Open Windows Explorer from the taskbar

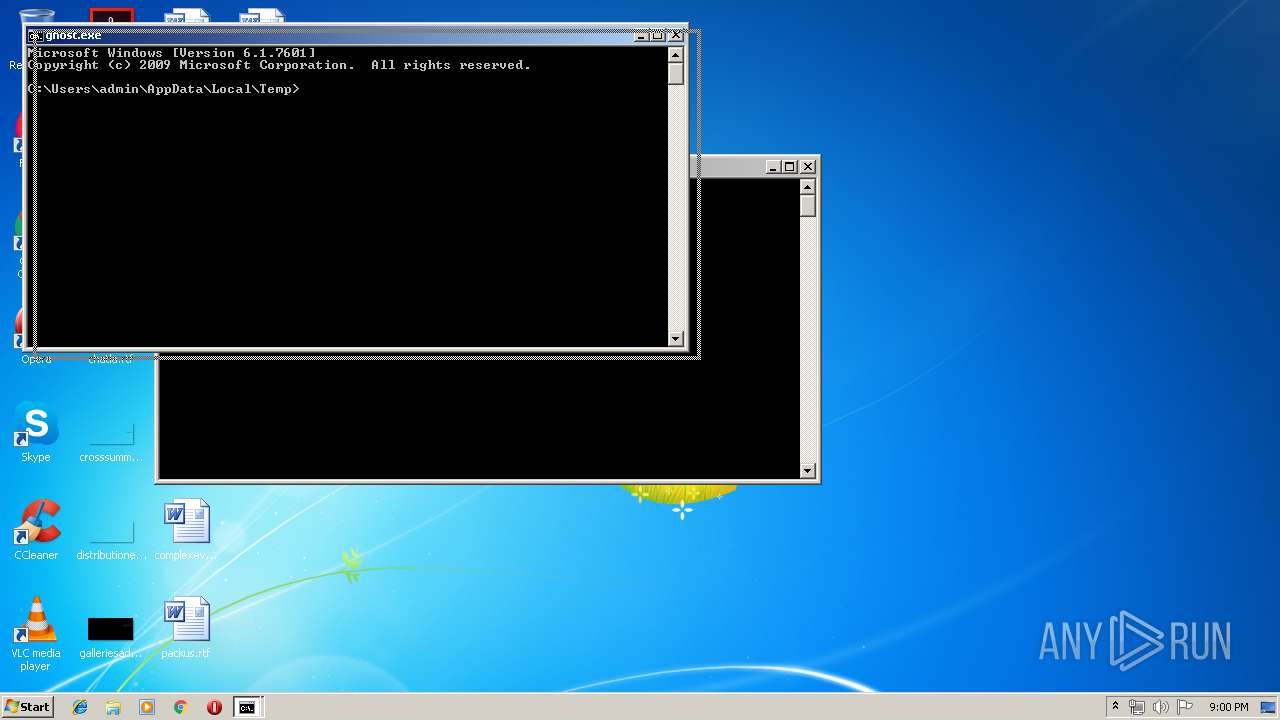113,707
